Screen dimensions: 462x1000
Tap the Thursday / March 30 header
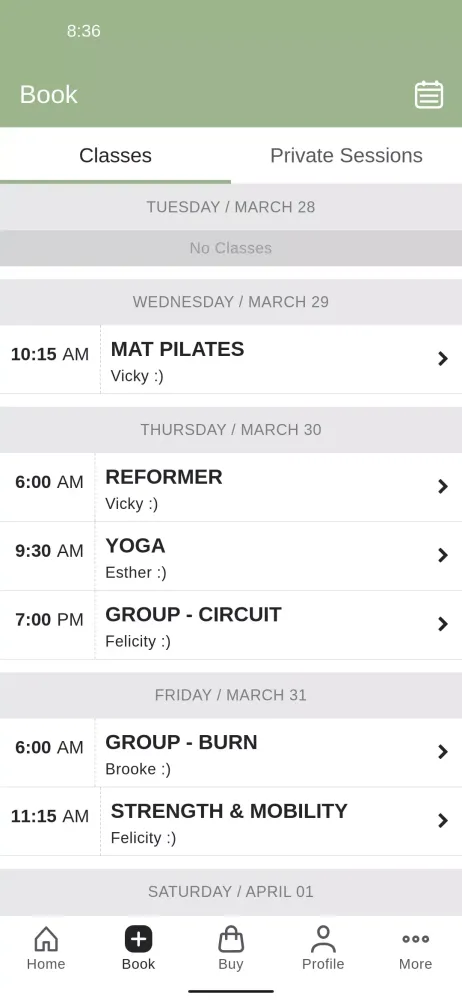click(x=231, y=430)
